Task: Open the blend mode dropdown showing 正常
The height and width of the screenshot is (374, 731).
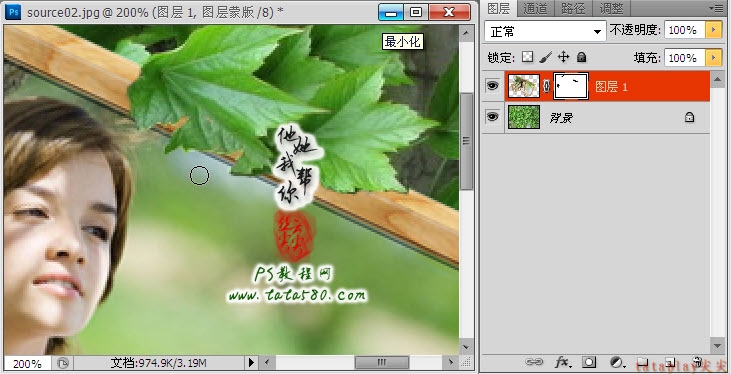Action: click(545, 31)
